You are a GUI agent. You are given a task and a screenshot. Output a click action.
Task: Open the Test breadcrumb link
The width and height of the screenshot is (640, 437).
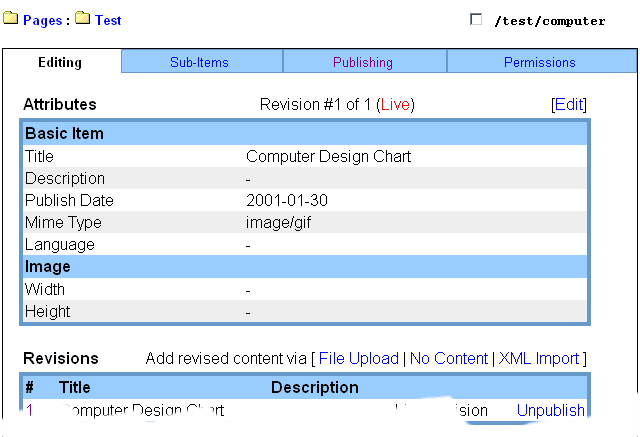pyautogui.click(x=108, y=20)
